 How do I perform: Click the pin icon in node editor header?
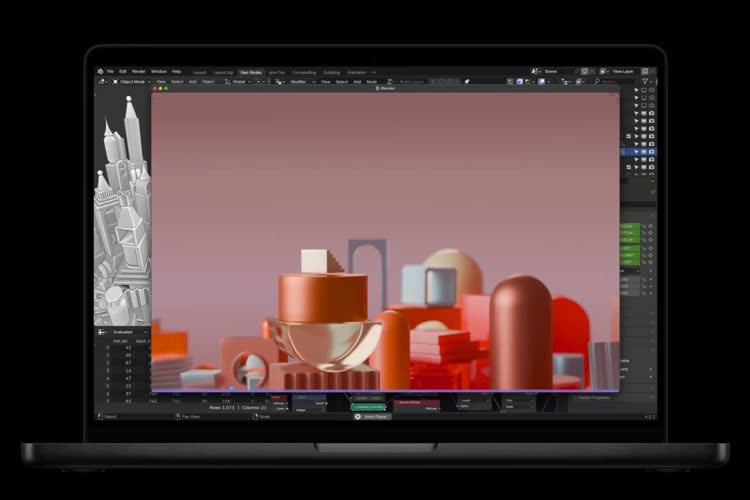click(466, 81)
